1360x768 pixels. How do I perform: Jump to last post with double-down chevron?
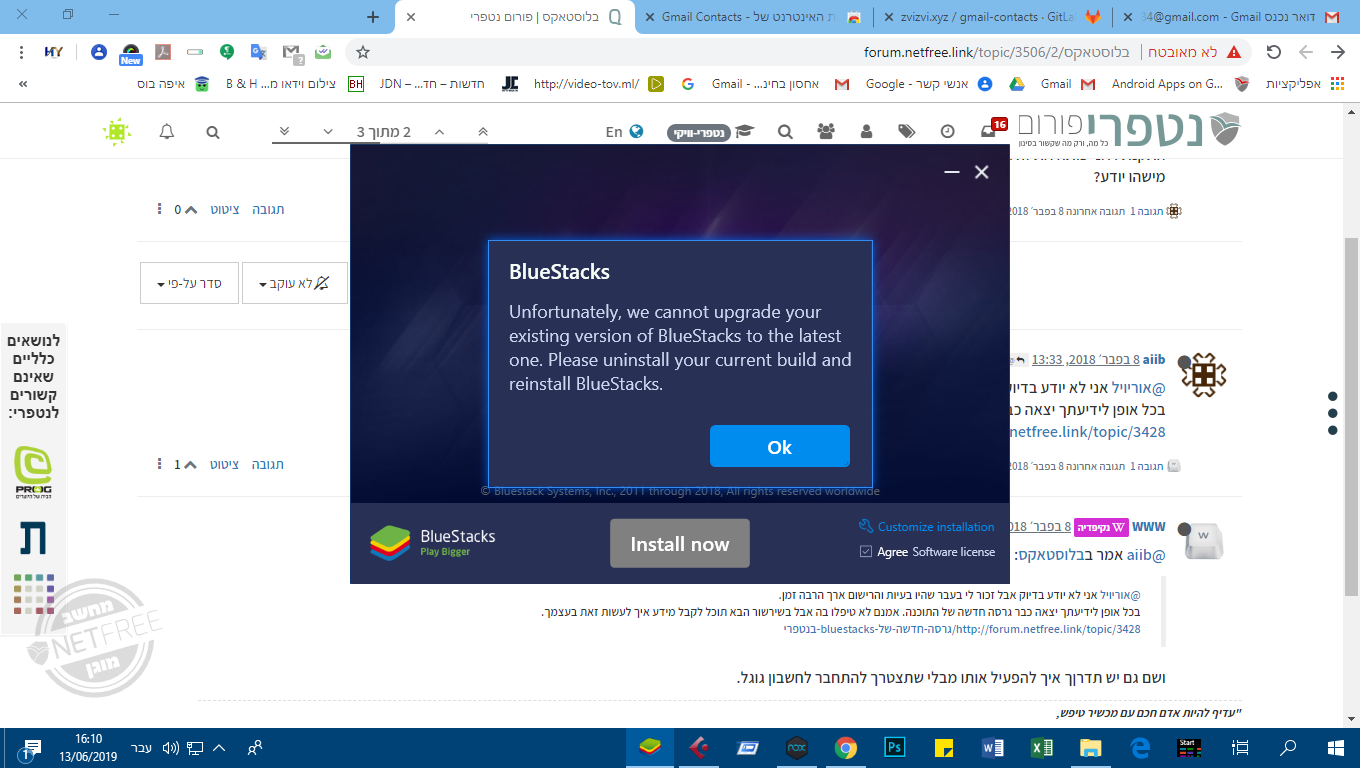[285, 132]
